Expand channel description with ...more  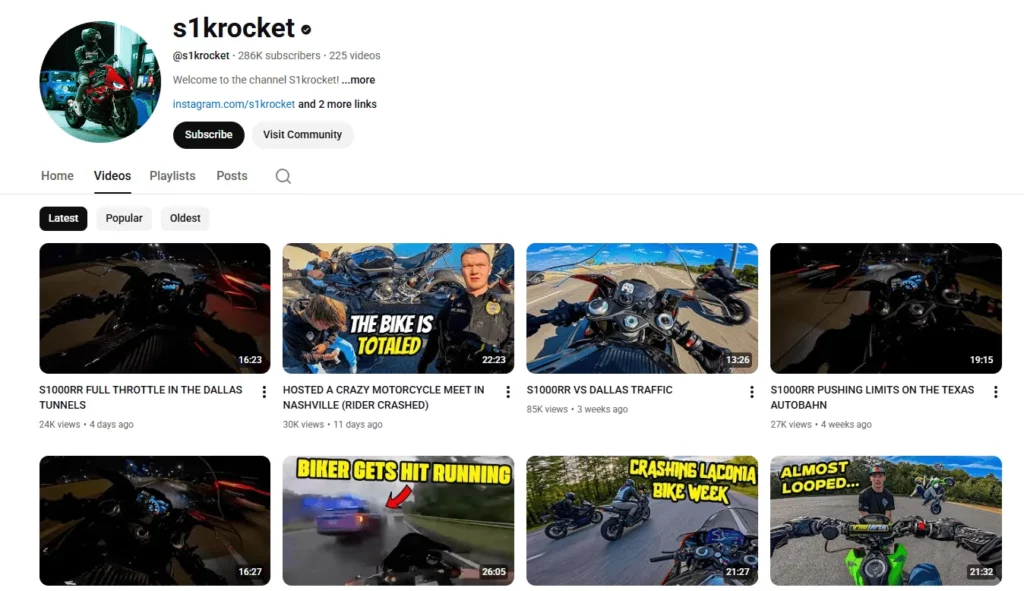click(x=358, y=80)
